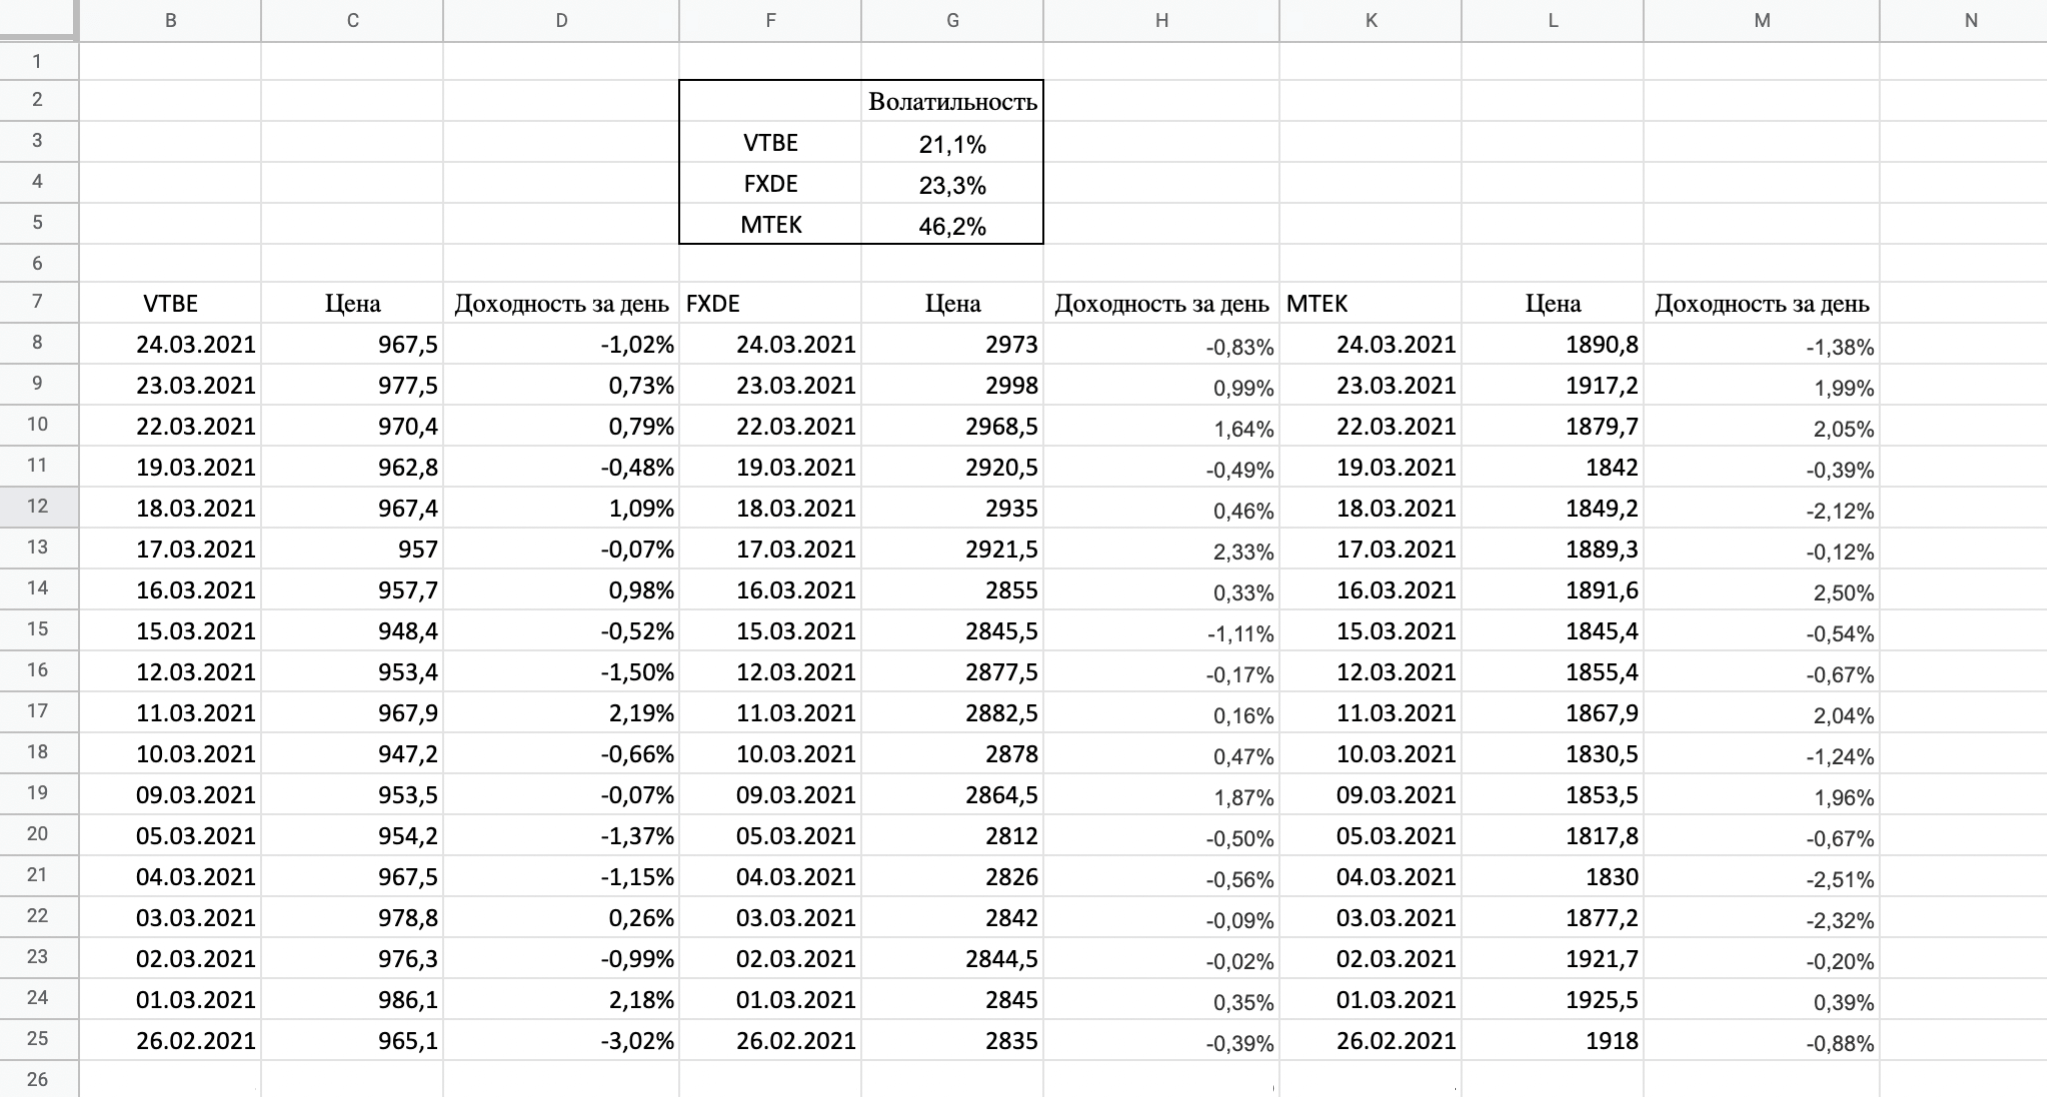Select MTEK return 2,05%
This screenshot has width=2047, height=1097.
[x=1761, y=426]
